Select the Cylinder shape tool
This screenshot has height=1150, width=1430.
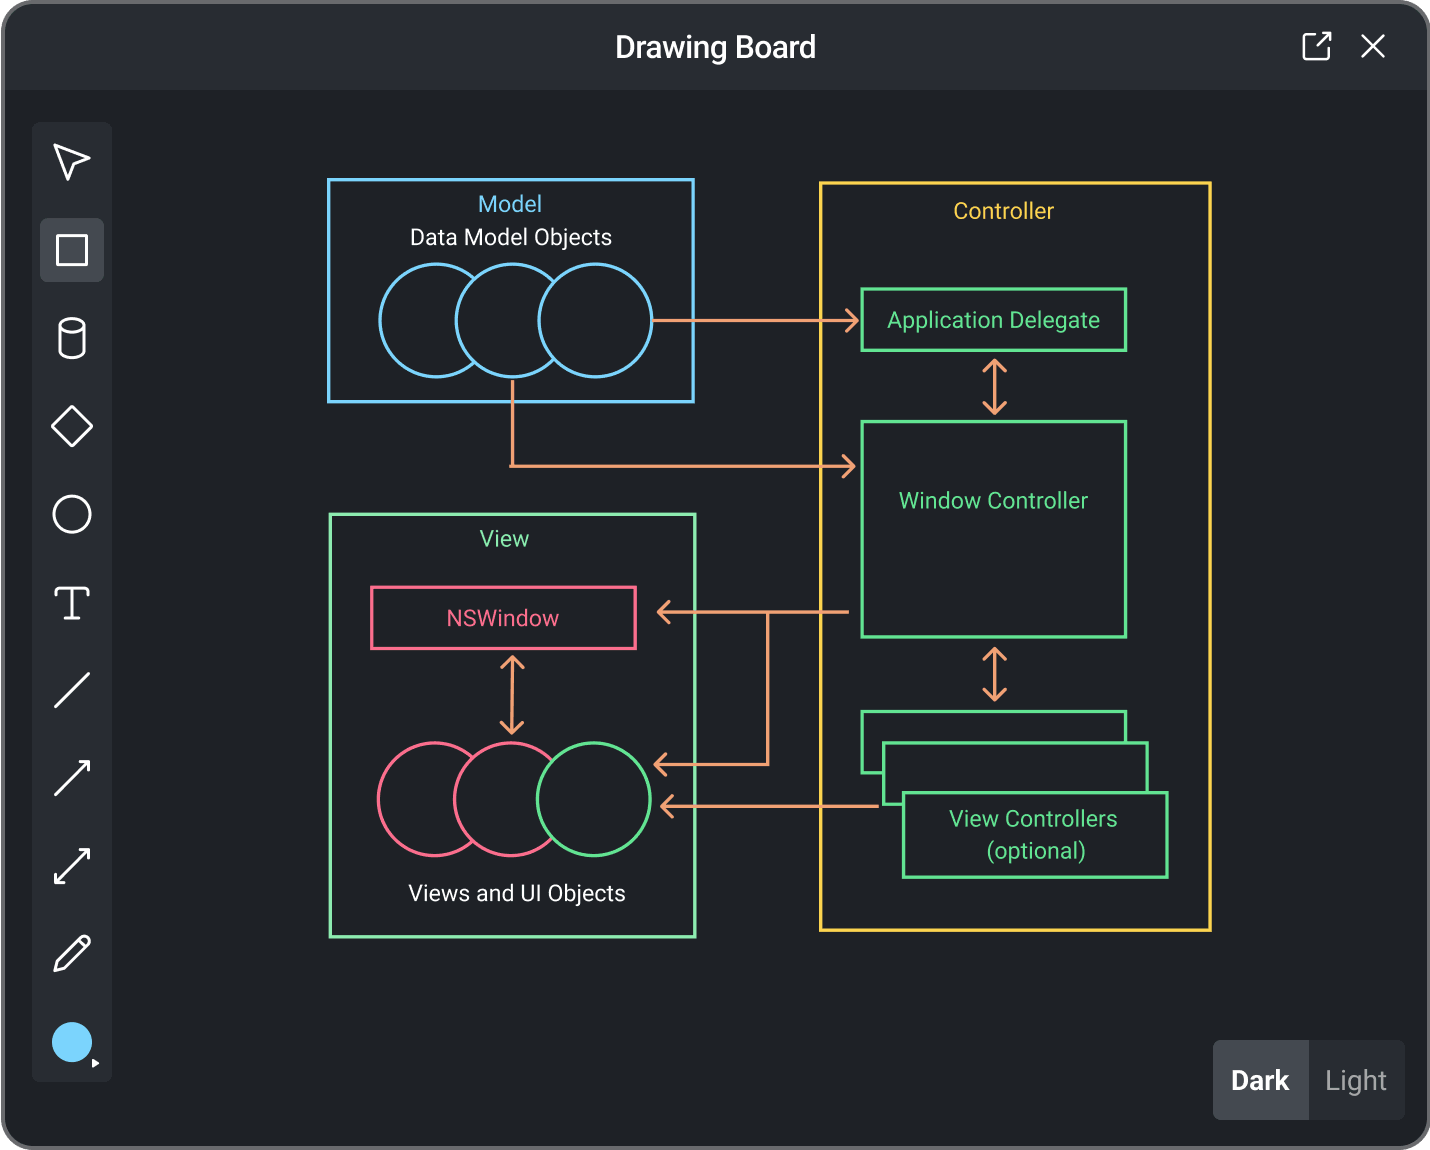click(71, 339)
